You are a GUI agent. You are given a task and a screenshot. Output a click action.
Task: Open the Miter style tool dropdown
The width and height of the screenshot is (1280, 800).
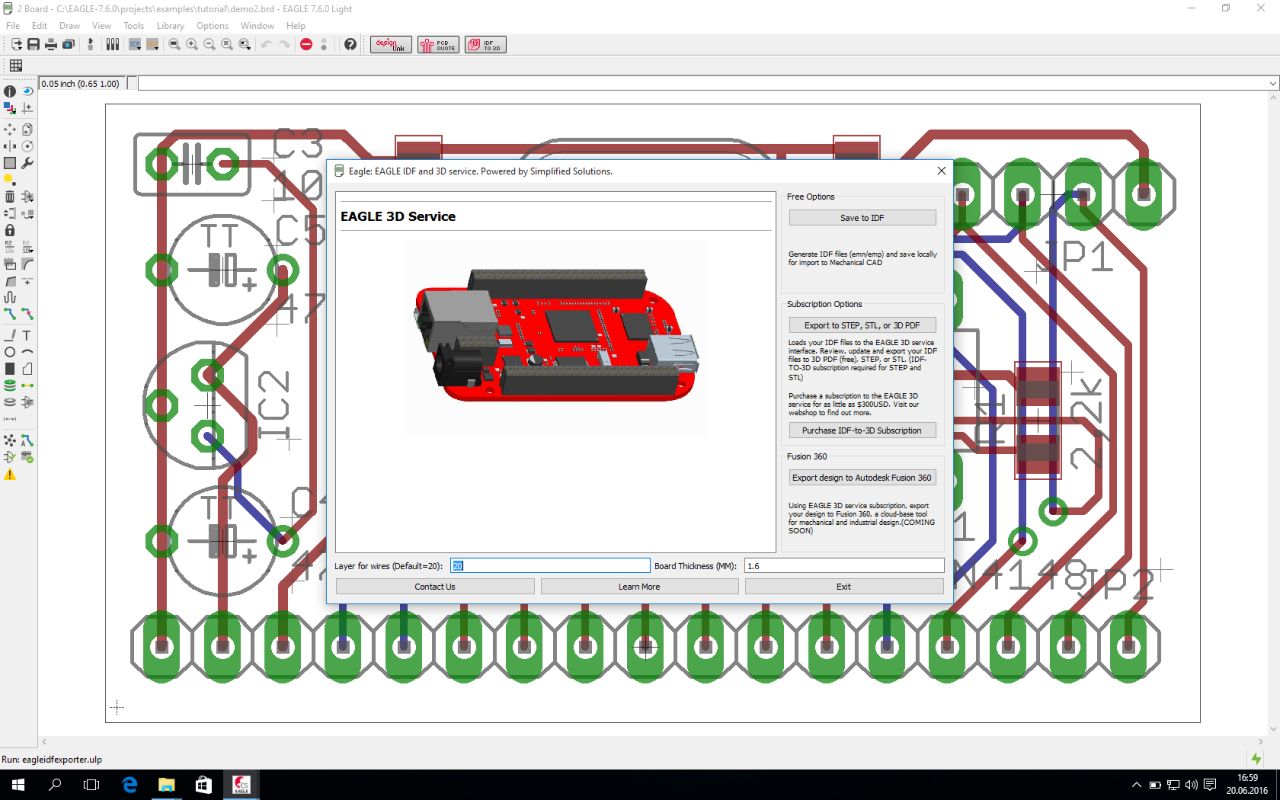point(27,264)
